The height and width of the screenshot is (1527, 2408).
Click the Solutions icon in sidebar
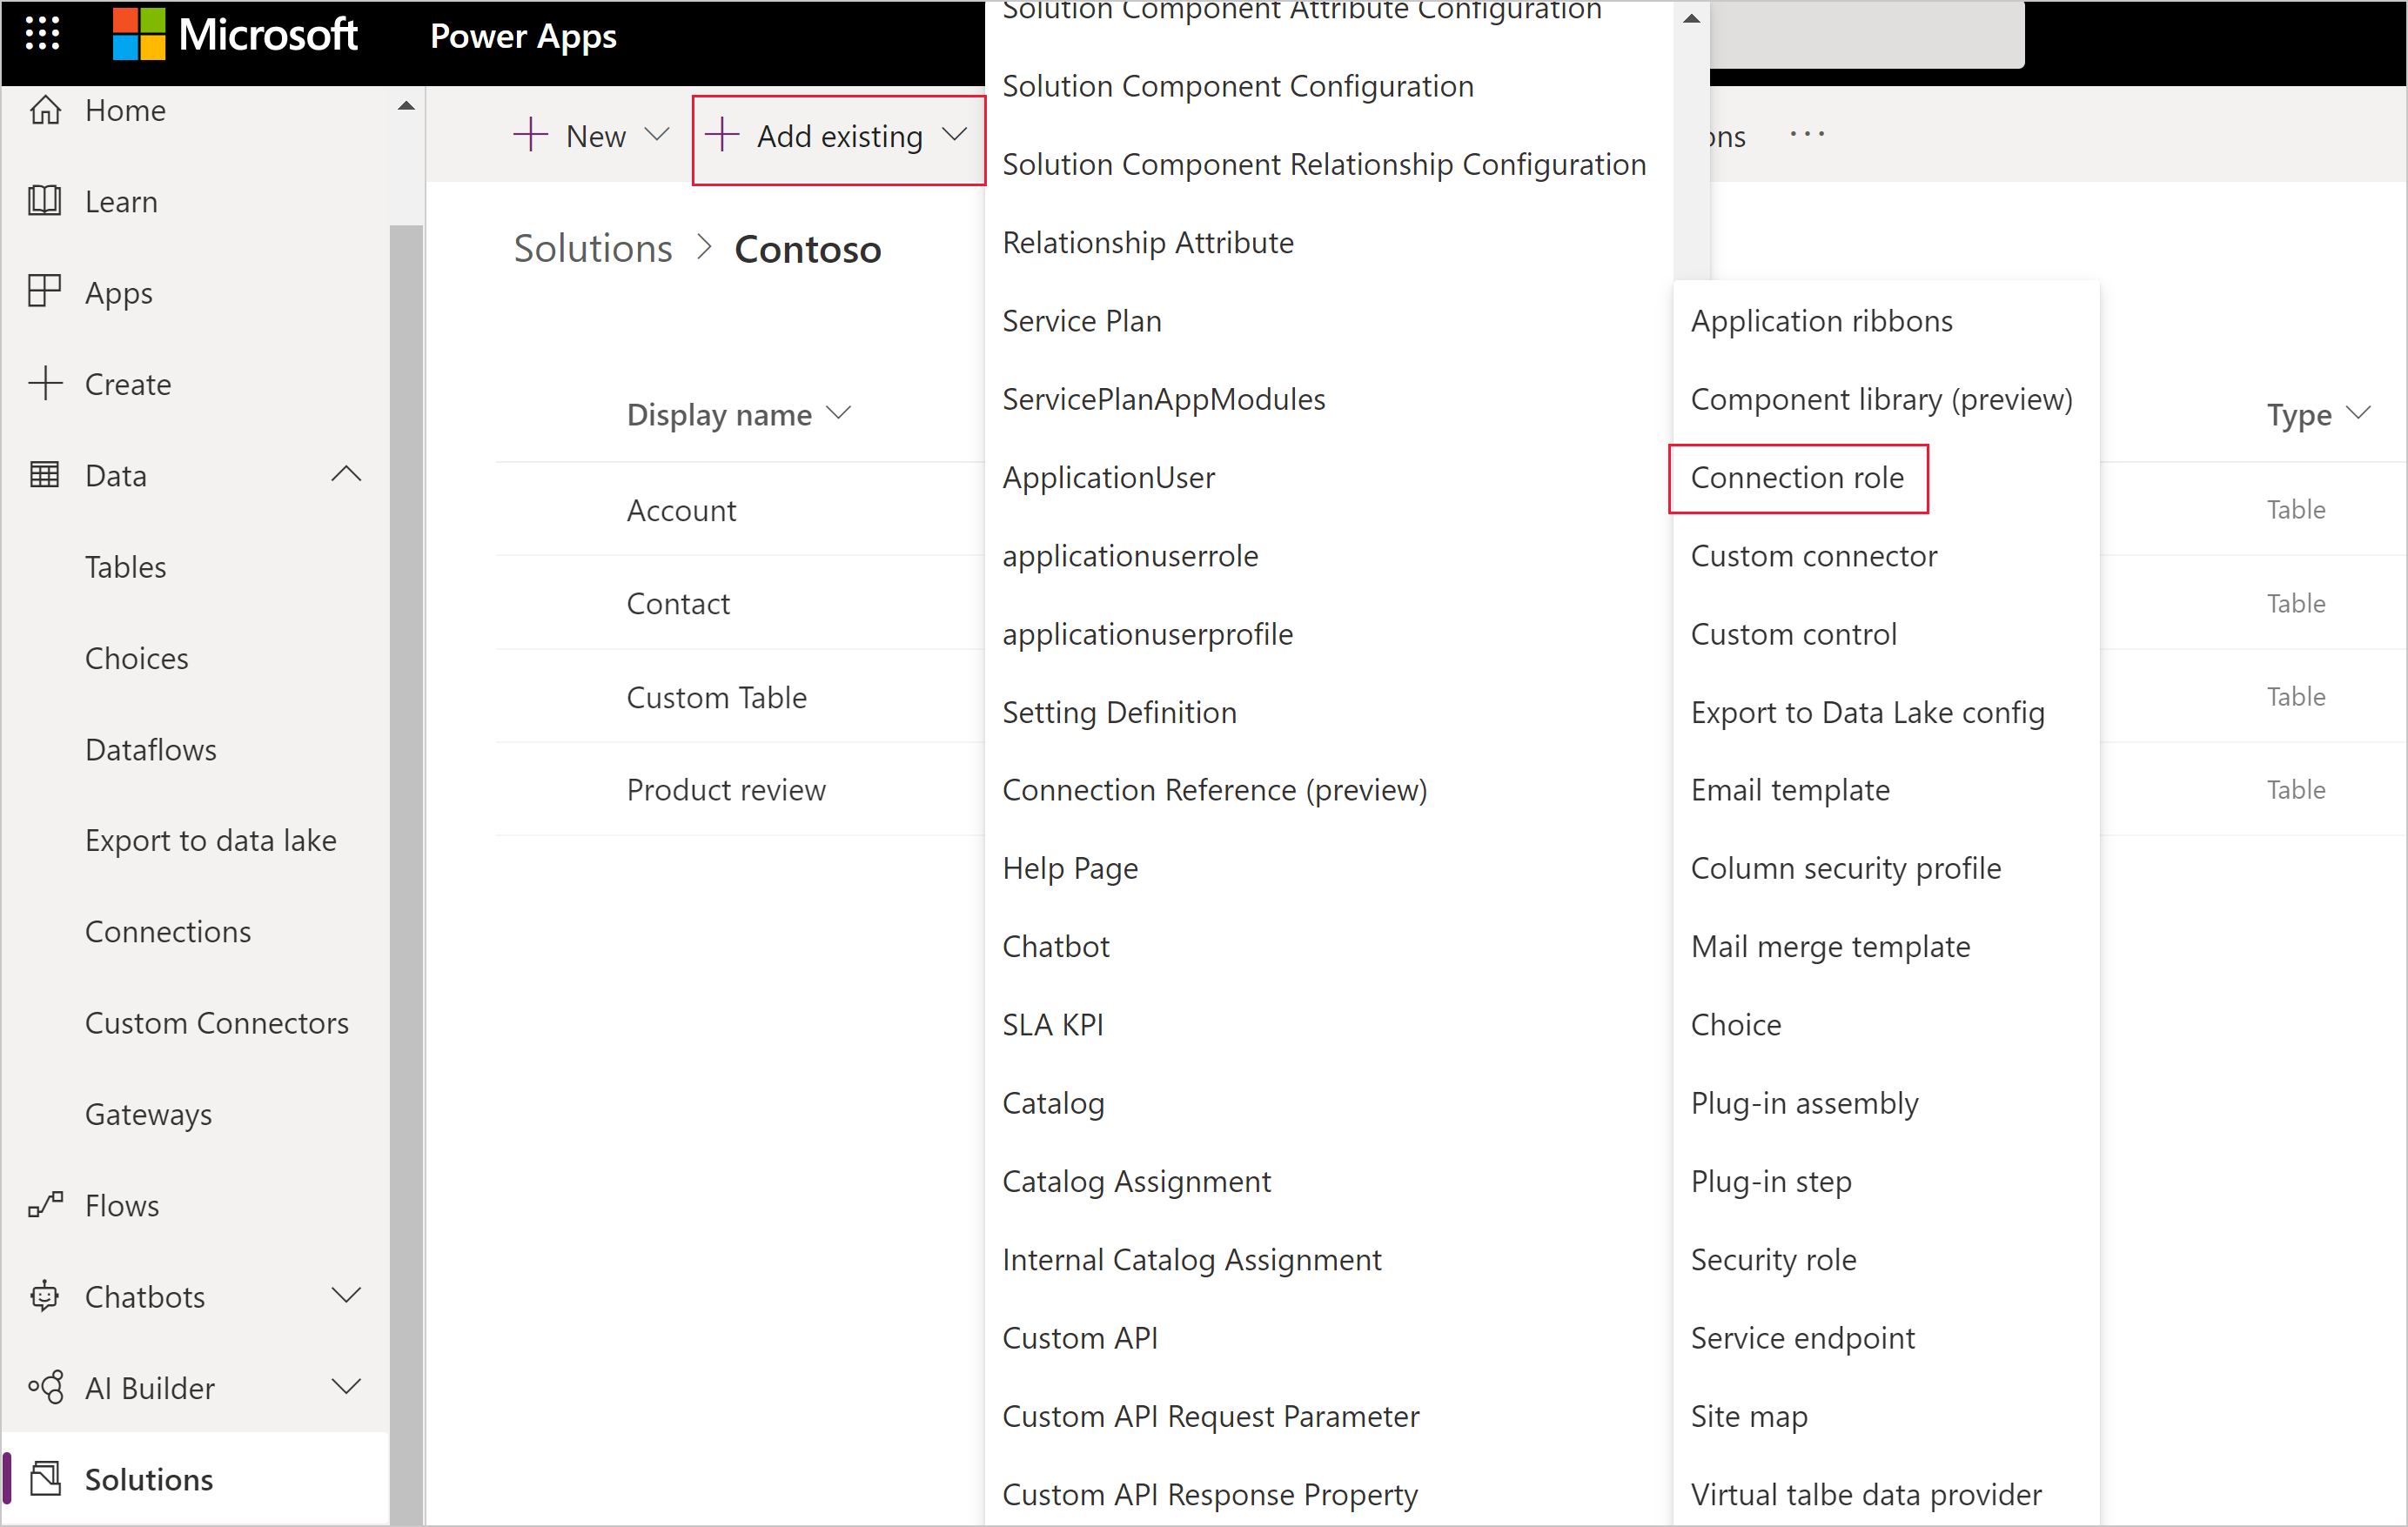(x=47, y=1476)
